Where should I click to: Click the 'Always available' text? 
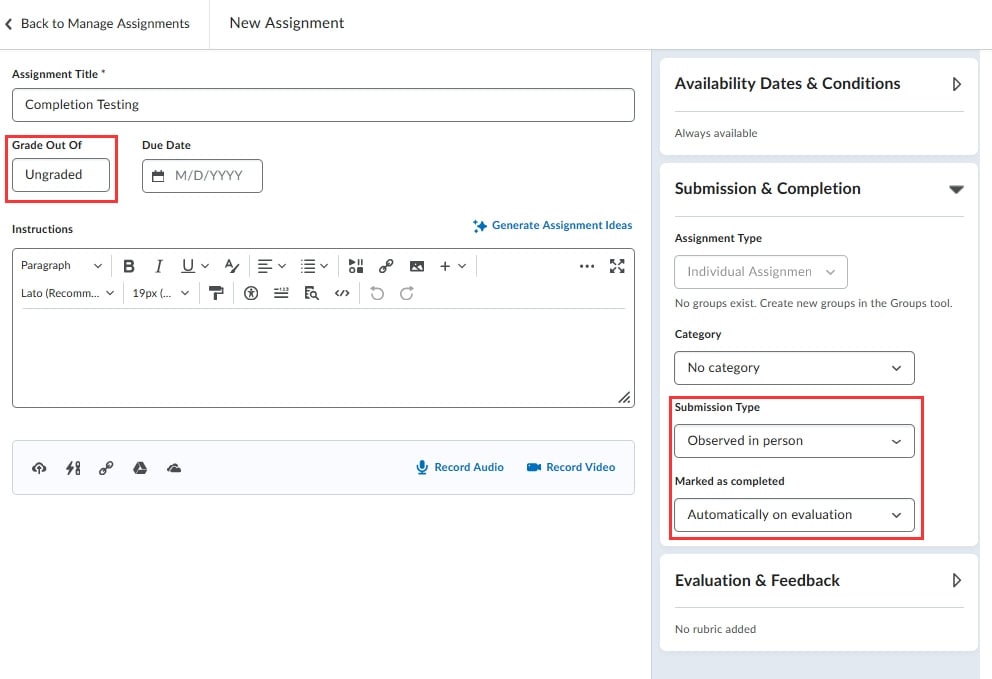[x=716, y=134]
